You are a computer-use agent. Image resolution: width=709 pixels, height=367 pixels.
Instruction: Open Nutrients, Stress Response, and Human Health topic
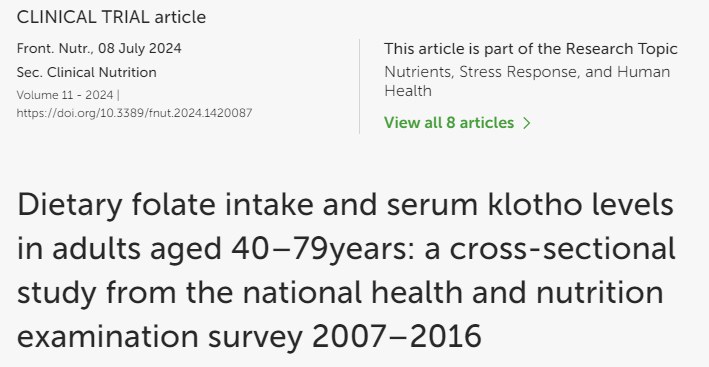coord(527,81)
